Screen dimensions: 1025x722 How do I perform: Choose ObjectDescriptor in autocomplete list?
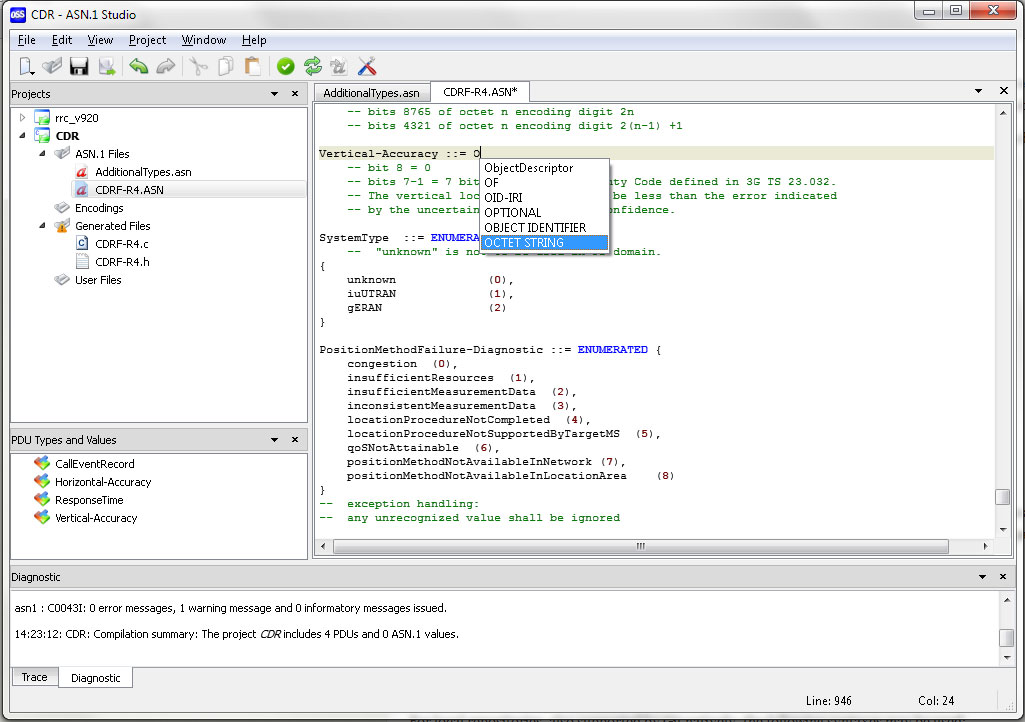[545, 168]
